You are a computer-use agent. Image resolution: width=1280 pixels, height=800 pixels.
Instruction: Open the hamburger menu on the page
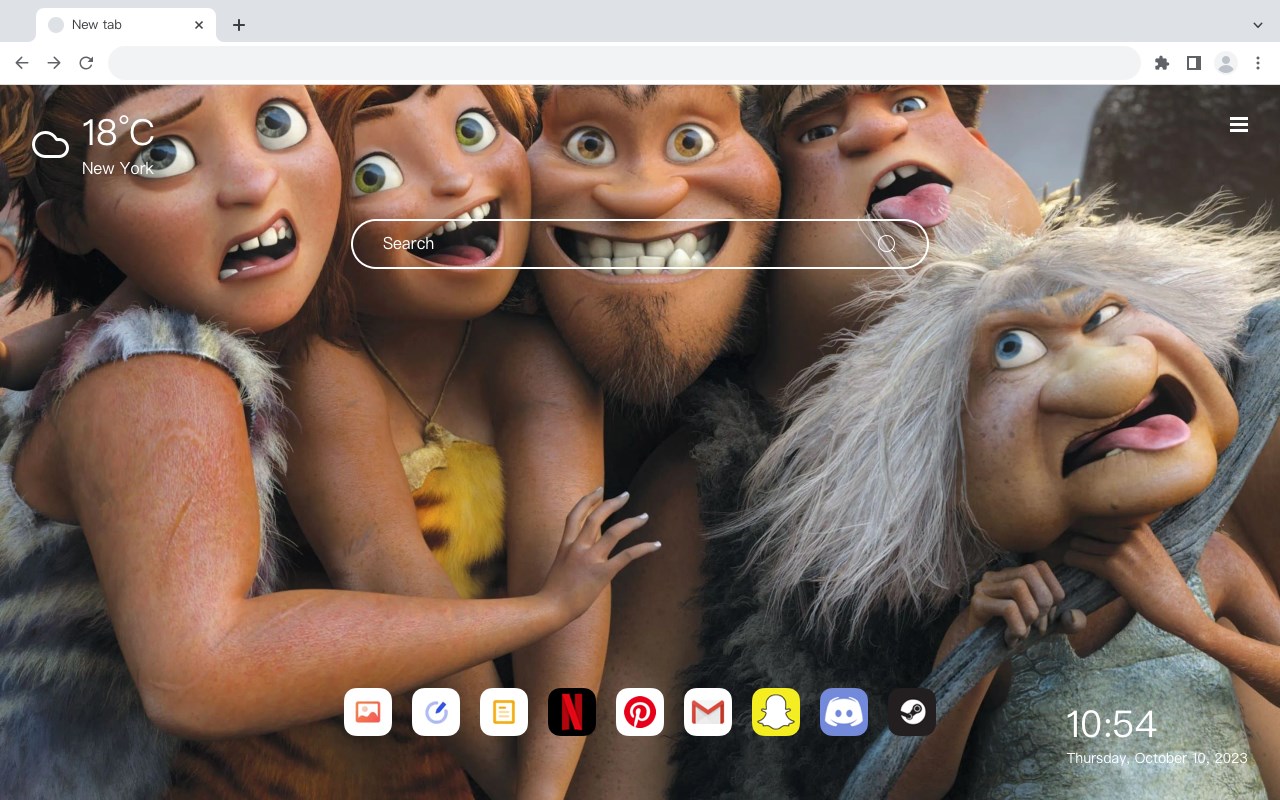[x=1239, y=125]
